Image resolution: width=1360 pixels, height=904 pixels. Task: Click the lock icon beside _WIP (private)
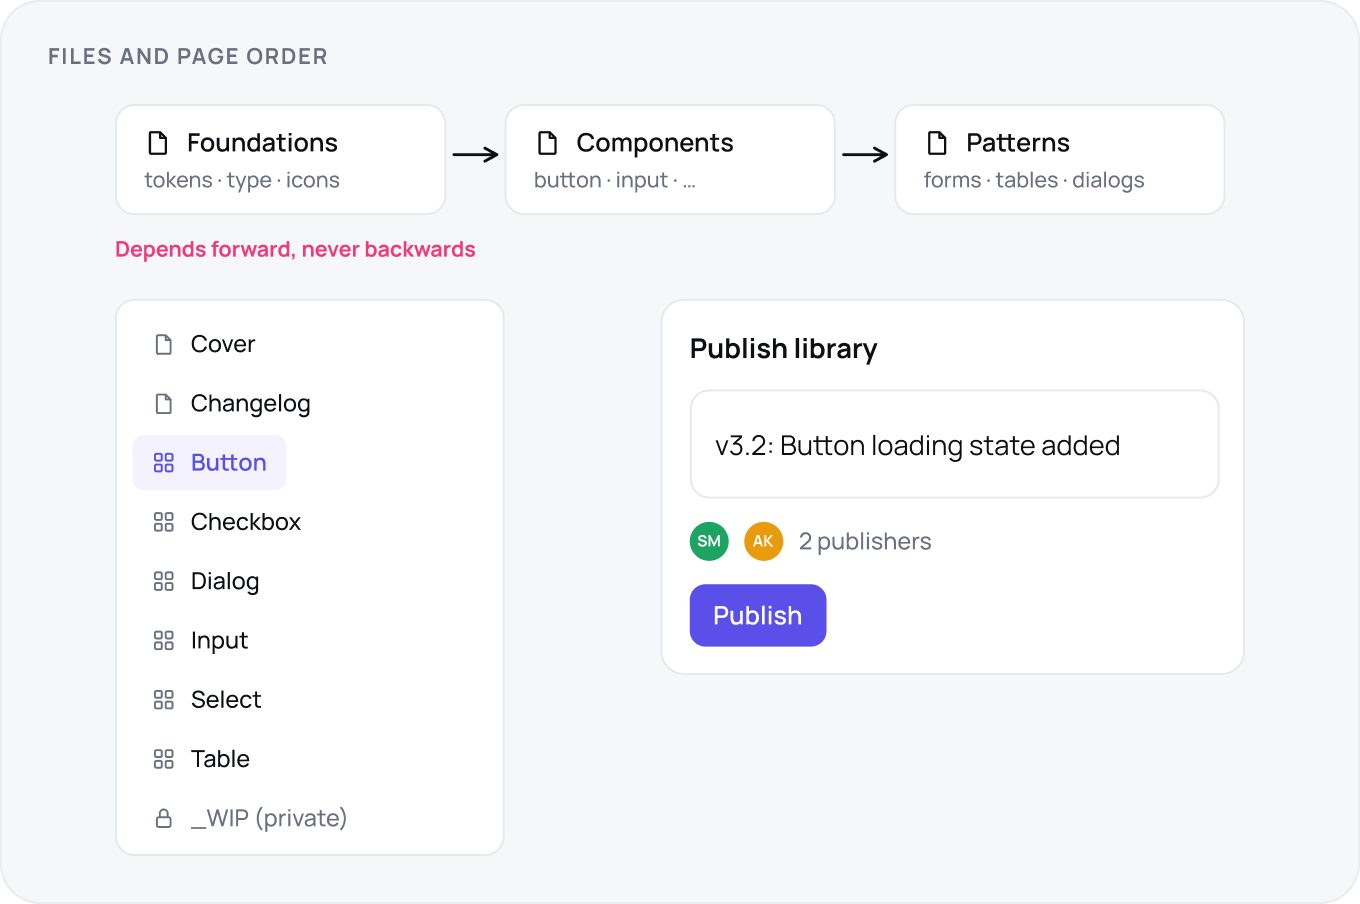tap(164, 819)
